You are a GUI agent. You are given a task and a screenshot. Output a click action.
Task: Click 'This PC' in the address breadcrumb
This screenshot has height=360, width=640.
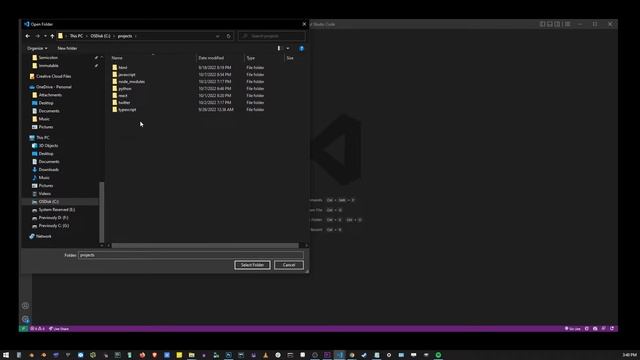click(76, 36)
